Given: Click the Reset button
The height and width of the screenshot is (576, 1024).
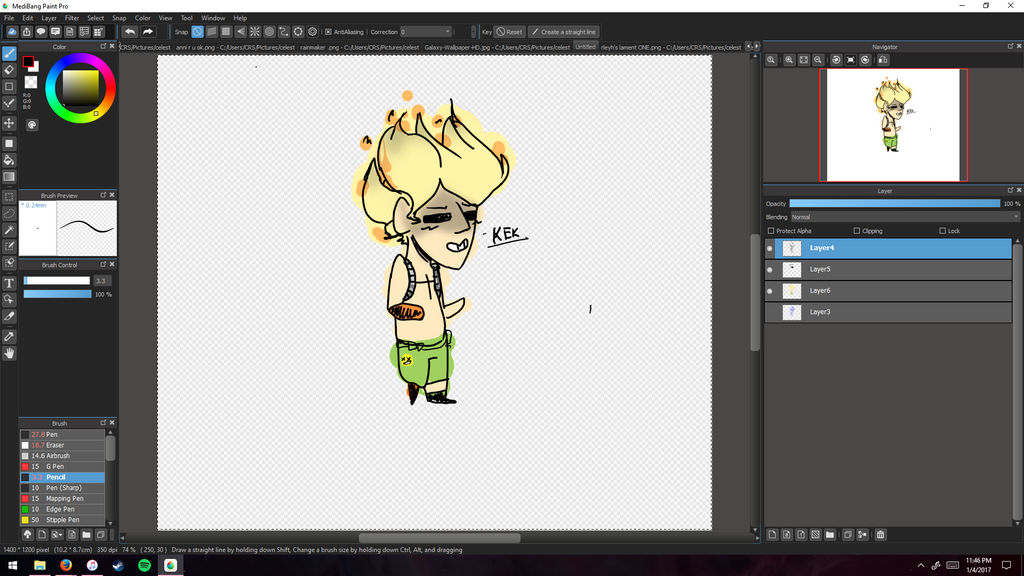Looking at the screenshot, I should click(x=509, y=31).
